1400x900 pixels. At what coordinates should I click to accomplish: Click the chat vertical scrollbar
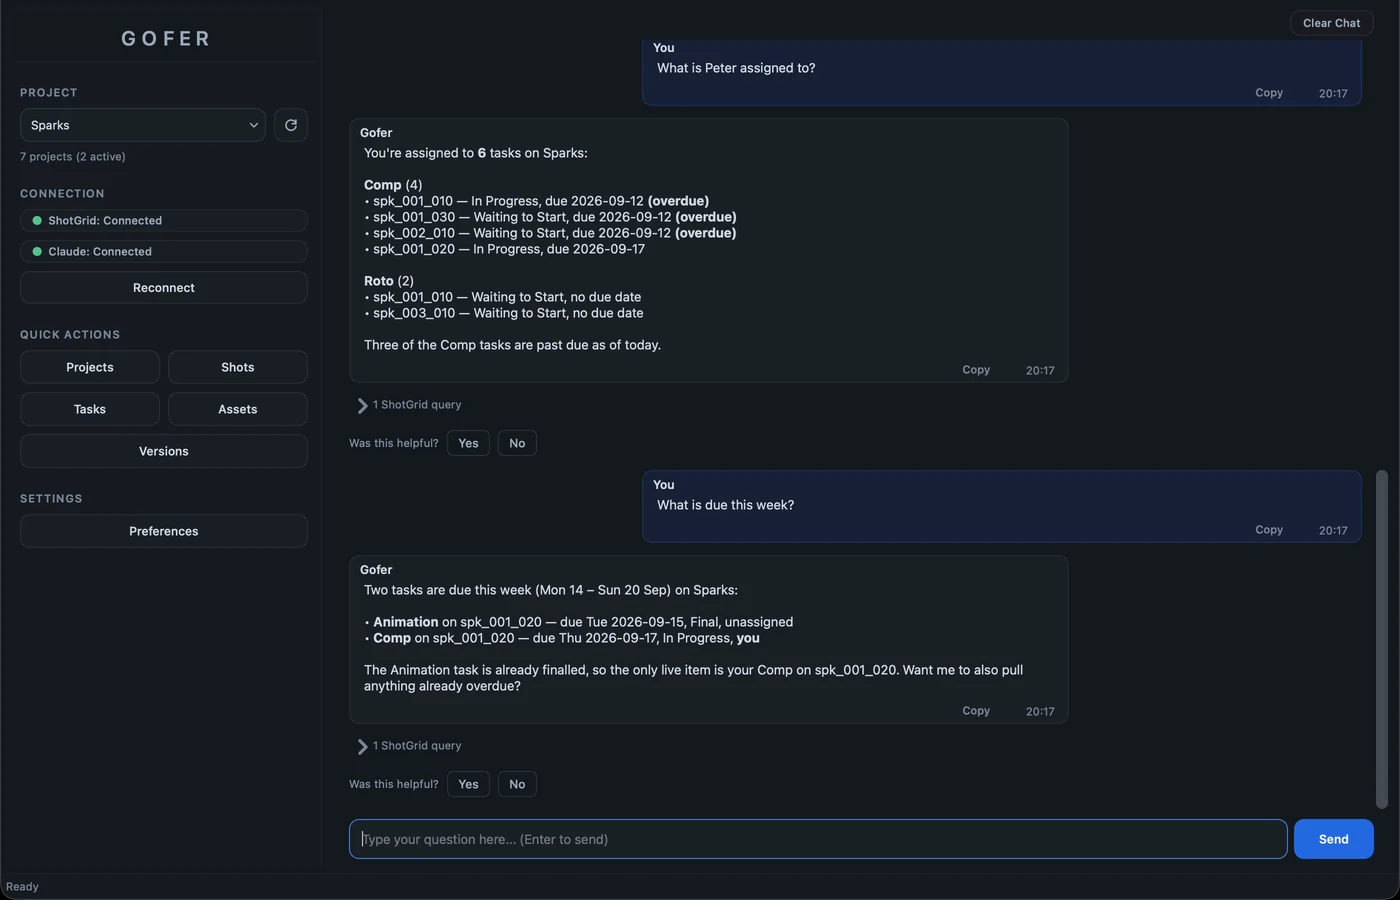pyautogui.click(x=1382, y=639)
